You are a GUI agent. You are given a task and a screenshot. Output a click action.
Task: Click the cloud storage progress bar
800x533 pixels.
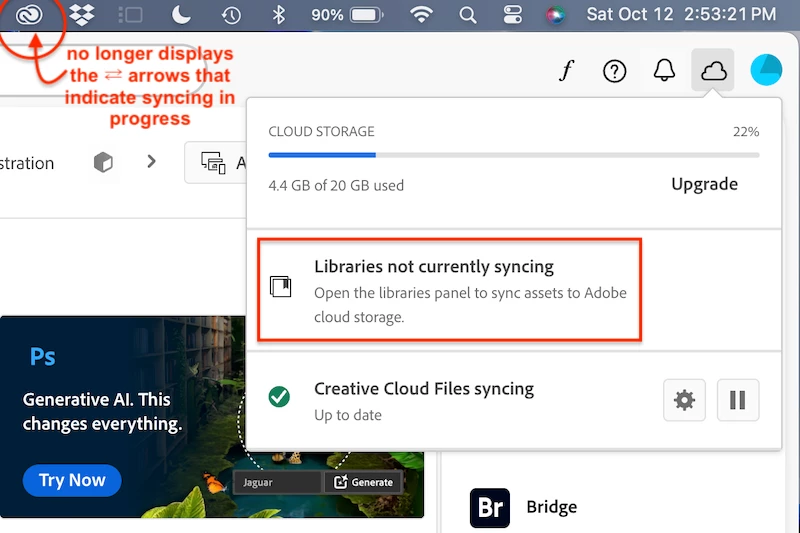click(514, 155)
